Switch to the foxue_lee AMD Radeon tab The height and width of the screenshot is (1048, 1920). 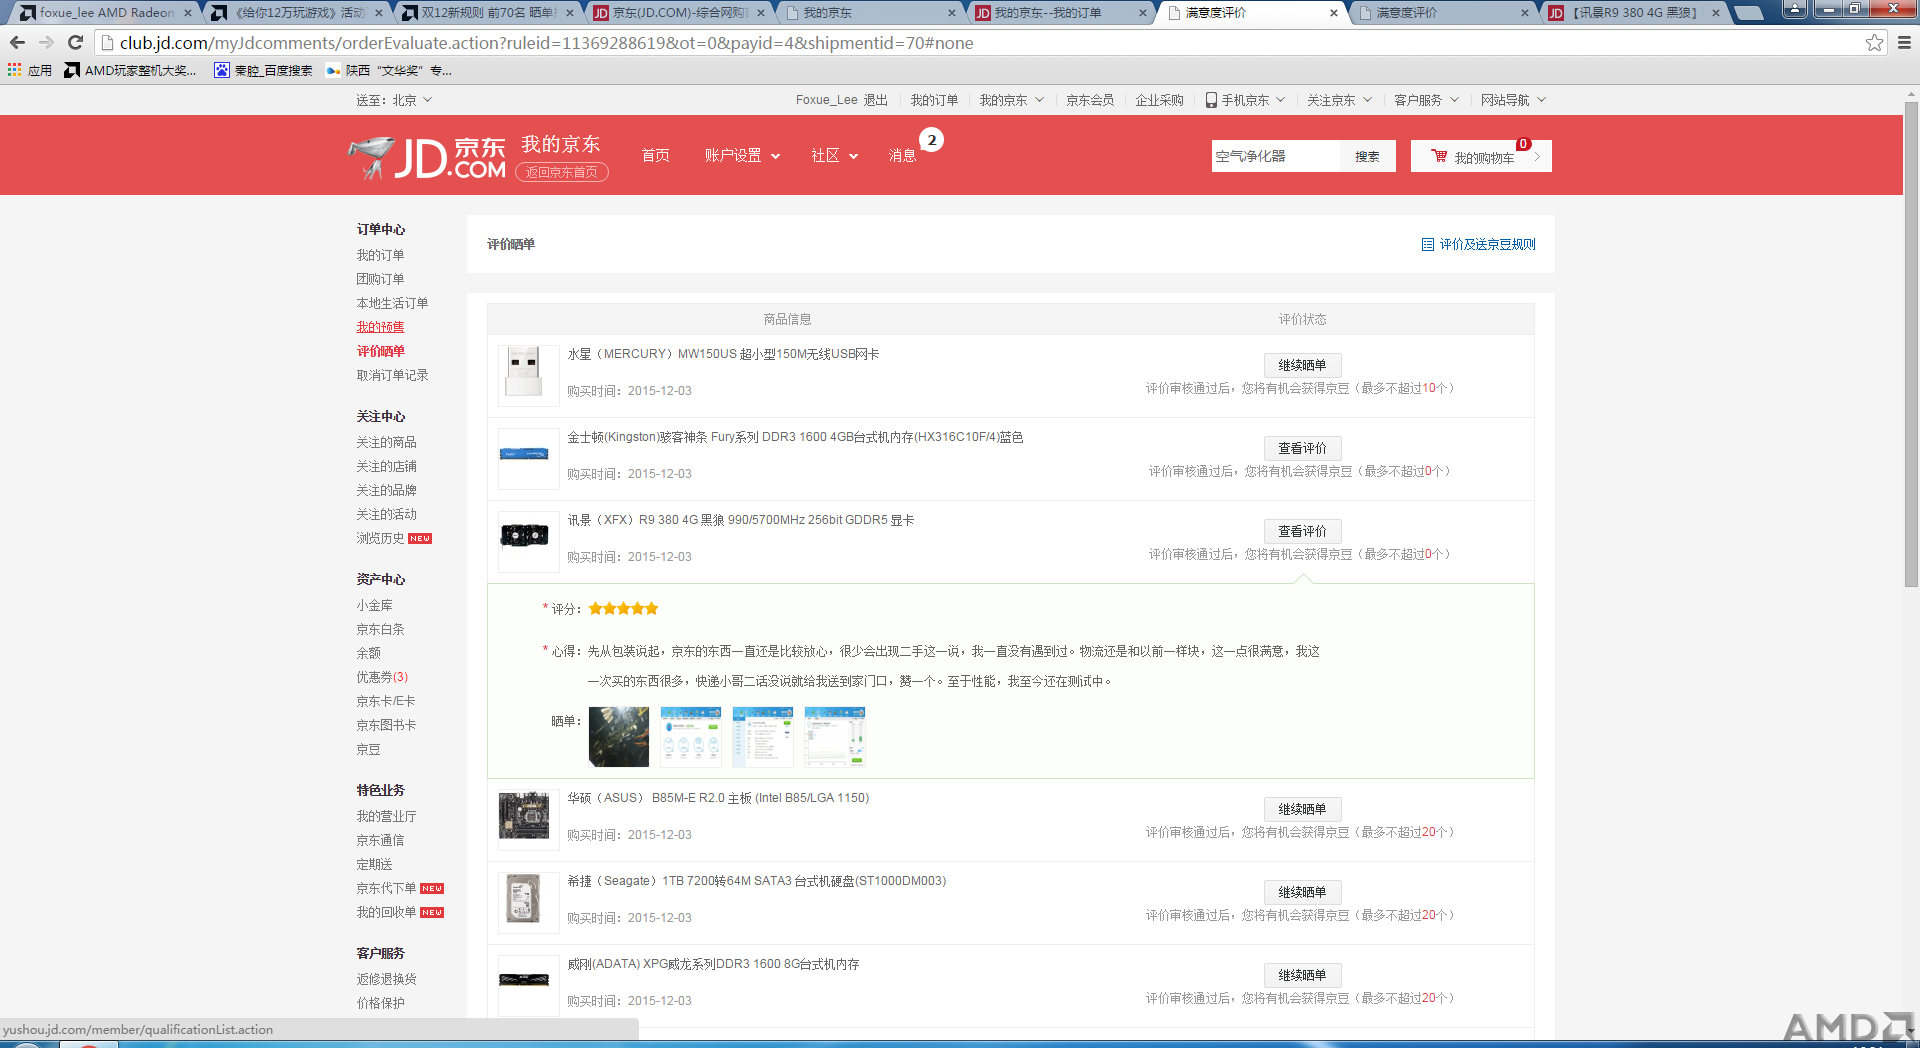pos(104,13)
